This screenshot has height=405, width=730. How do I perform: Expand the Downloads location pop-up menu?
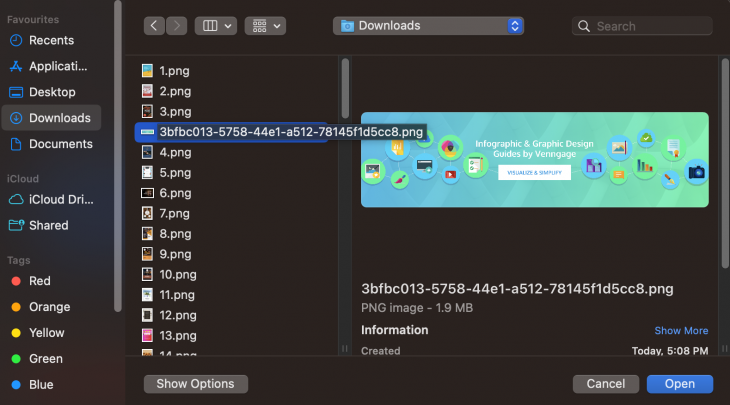click(429, 26)
